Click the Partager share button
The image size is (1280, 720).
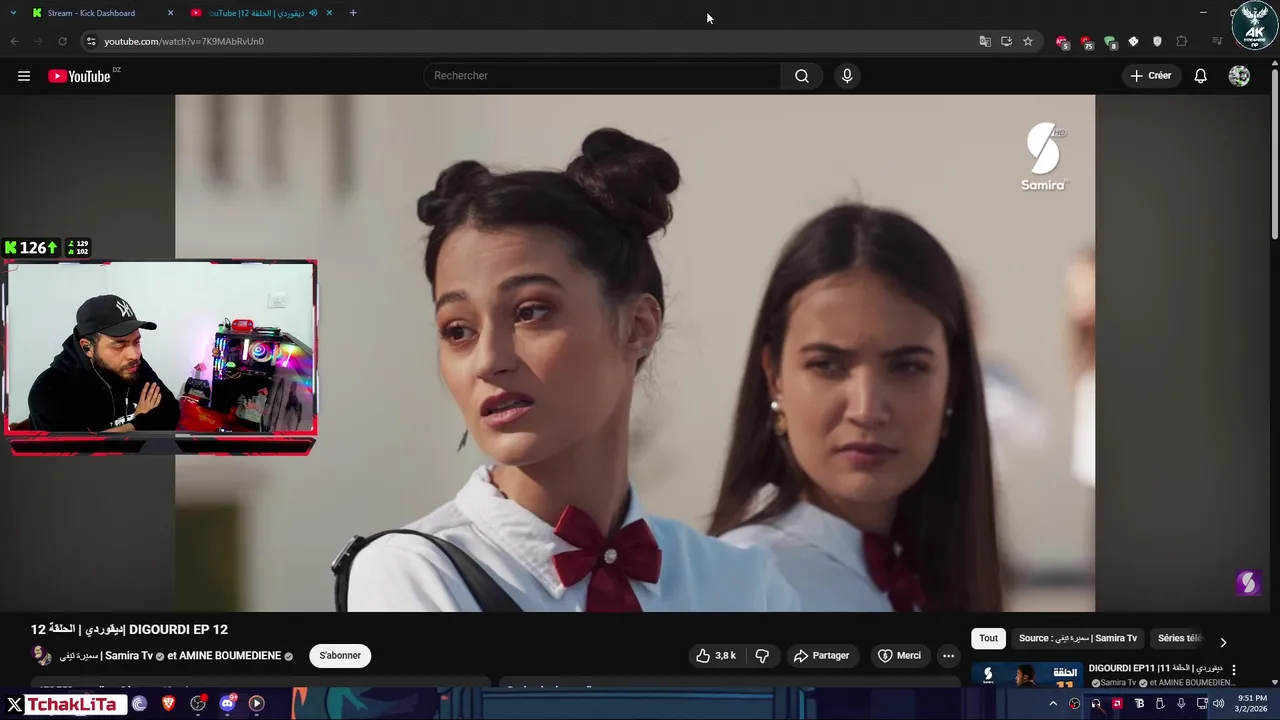(821, 656)
